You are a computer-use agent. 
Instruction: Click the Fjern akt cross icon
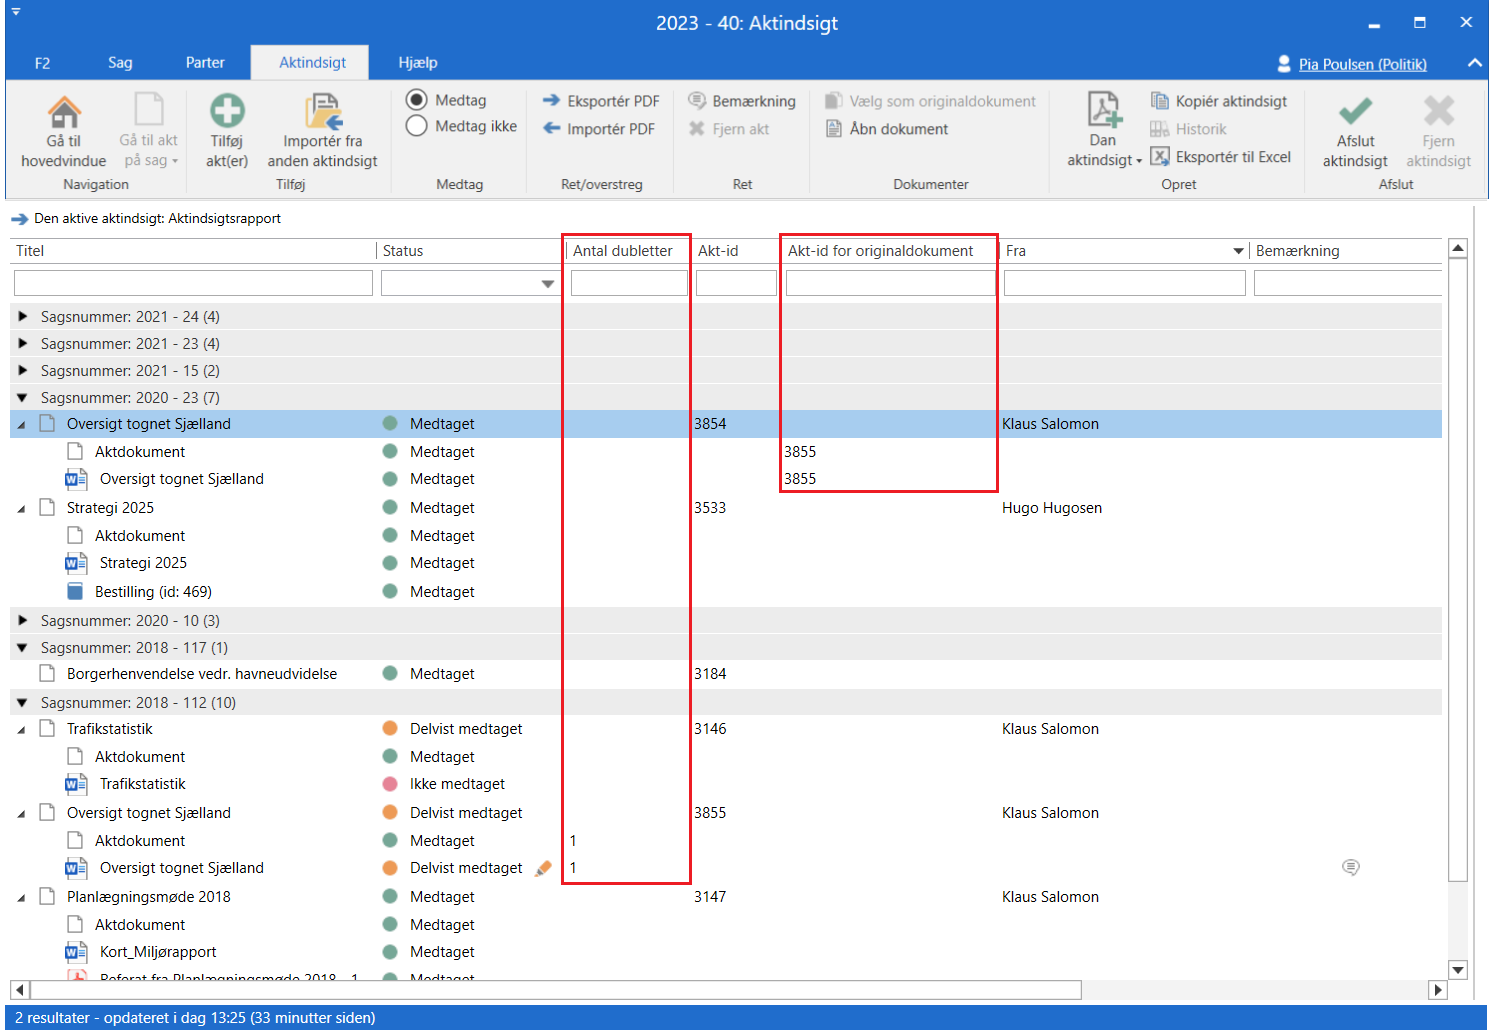(697, 129)
